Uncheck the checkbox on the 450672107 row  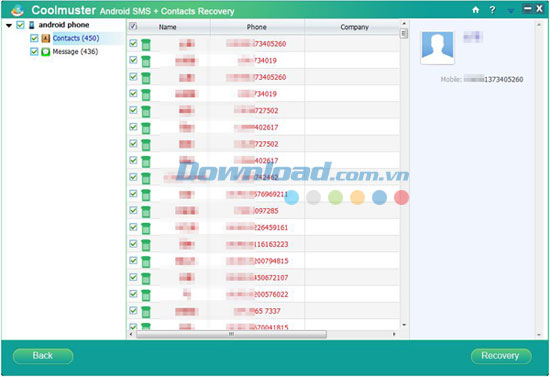click(x=133, y=277)
